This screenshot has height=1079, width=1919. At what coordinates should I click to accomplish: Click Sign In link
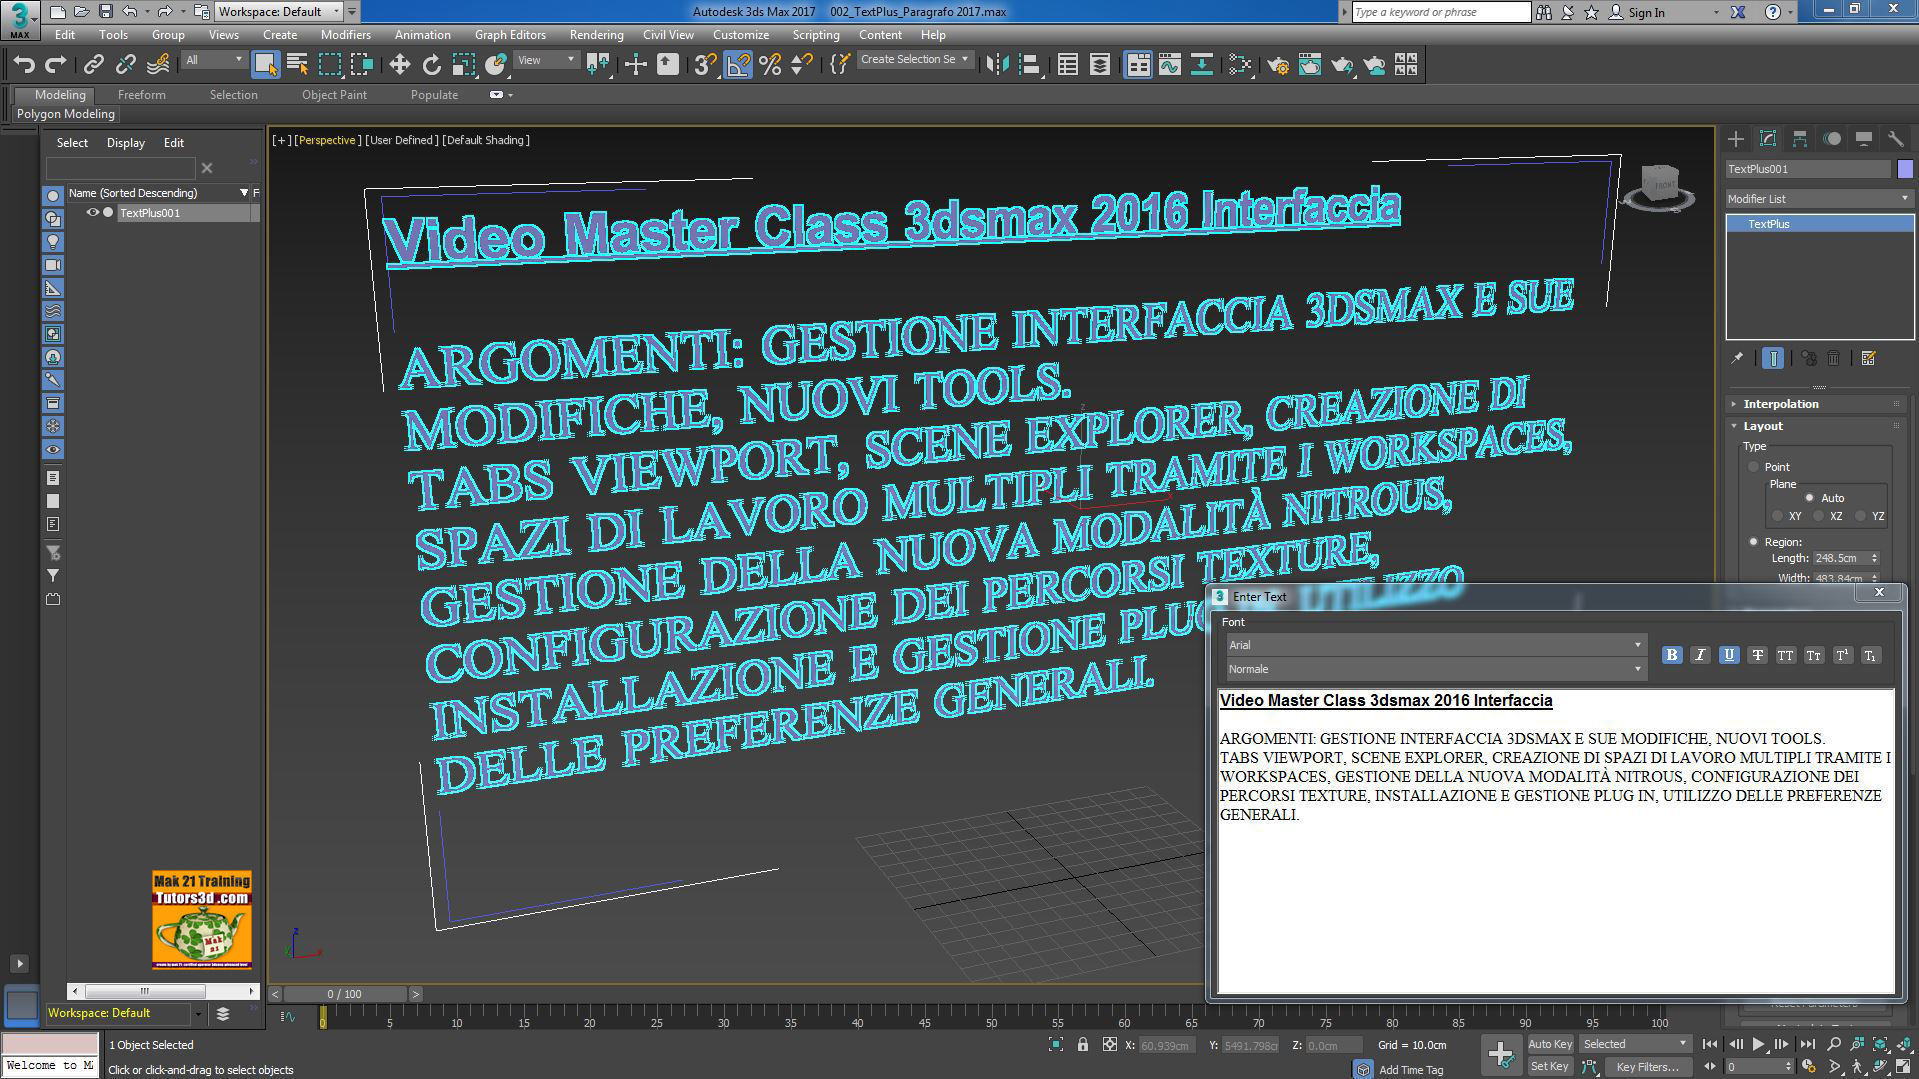[x=1647, y=12]
